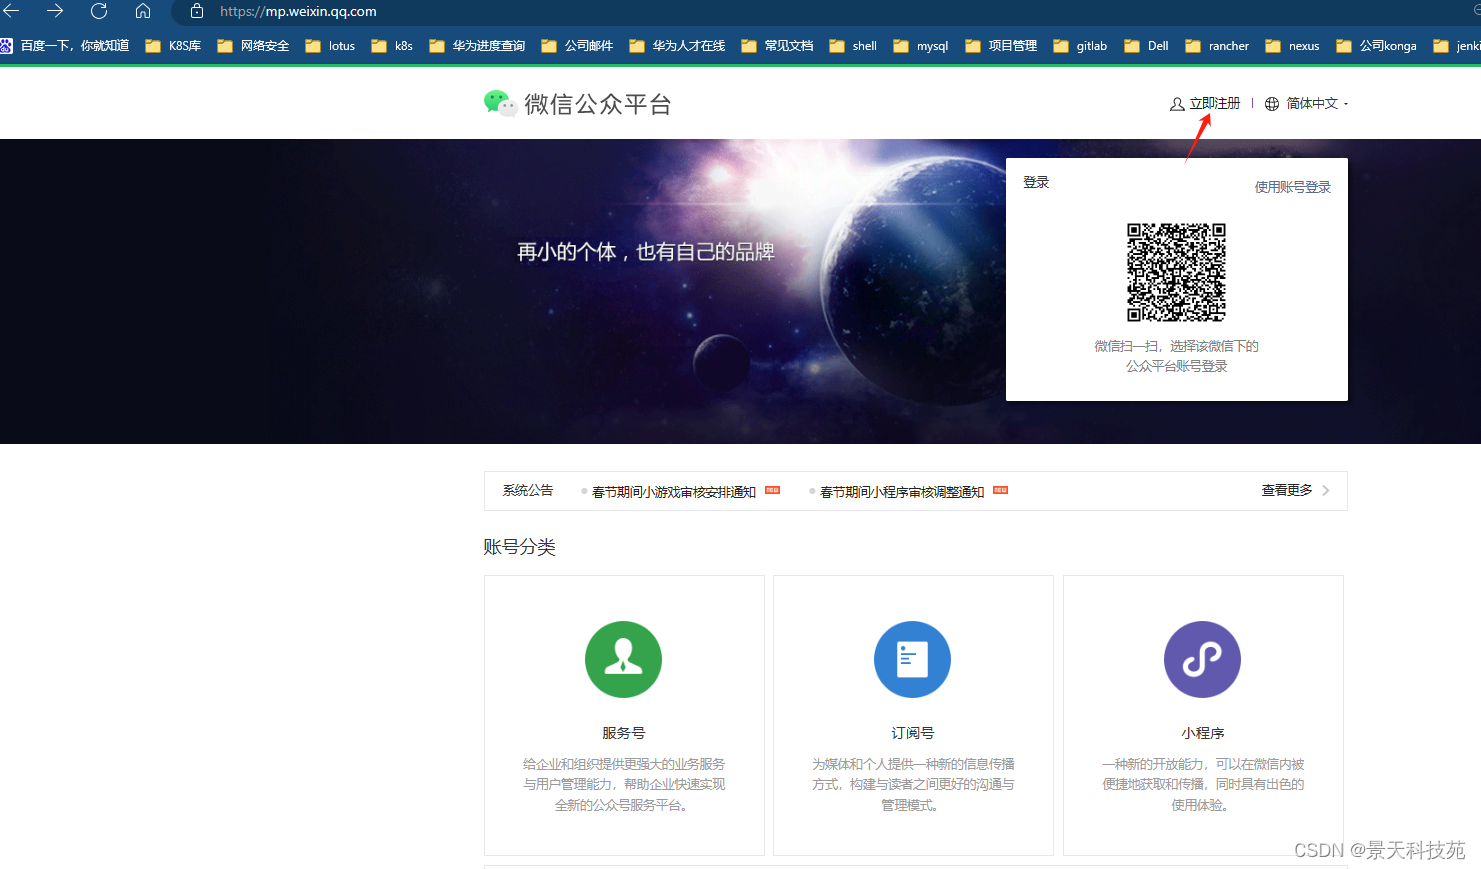Click the 订阅号 card title
The height and width of the screenshot is (869, 1481).
[912, 733]
